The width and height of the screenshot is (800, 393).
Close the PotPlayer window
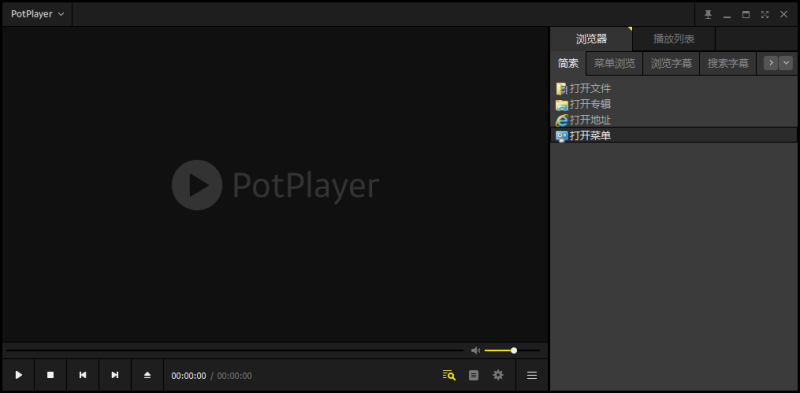click(x=784, y=14)
